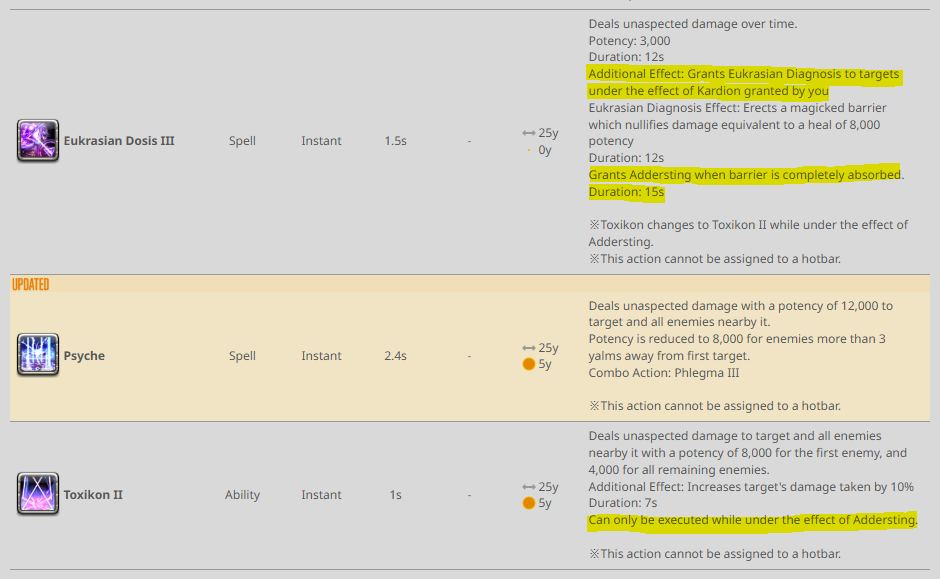Click Instant cast value for Eukrasian Dosis III

321,141
